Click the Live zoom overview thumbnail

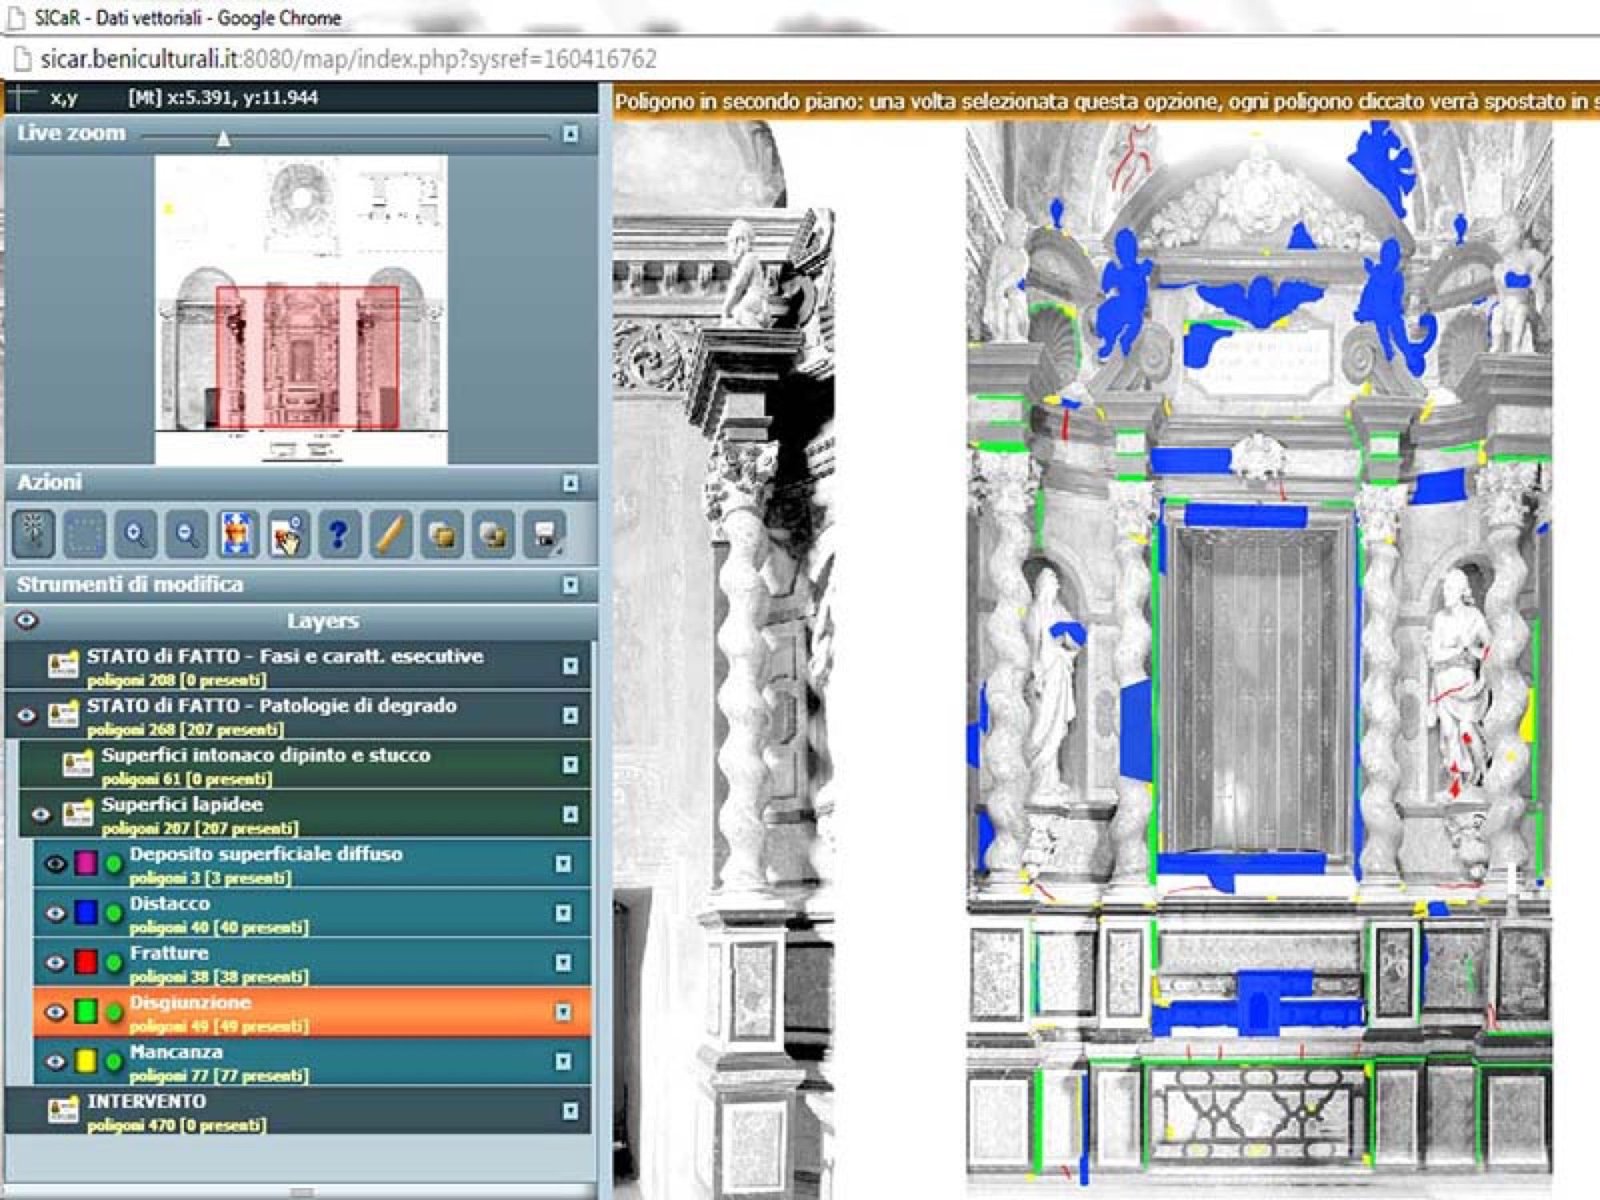pyautogui.click(x=301, y=310)
